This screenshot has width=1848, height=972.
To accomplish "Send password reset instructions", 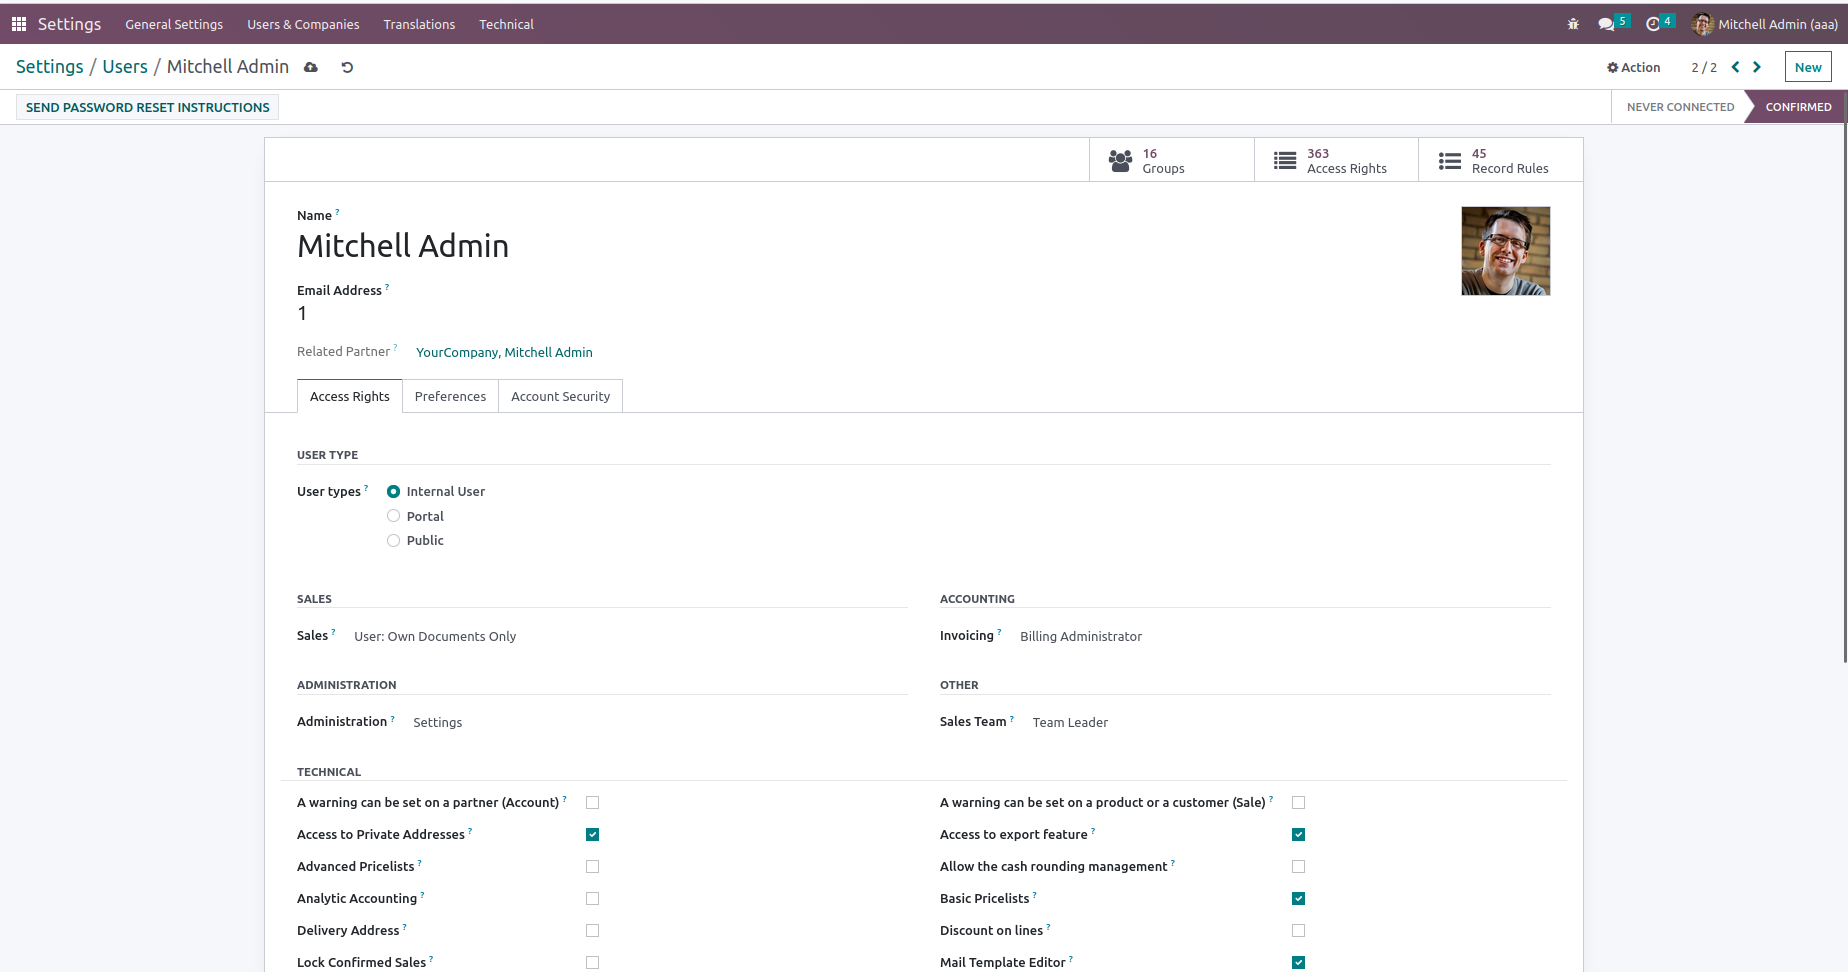I will pyautogui.click(x=148, y=107).
